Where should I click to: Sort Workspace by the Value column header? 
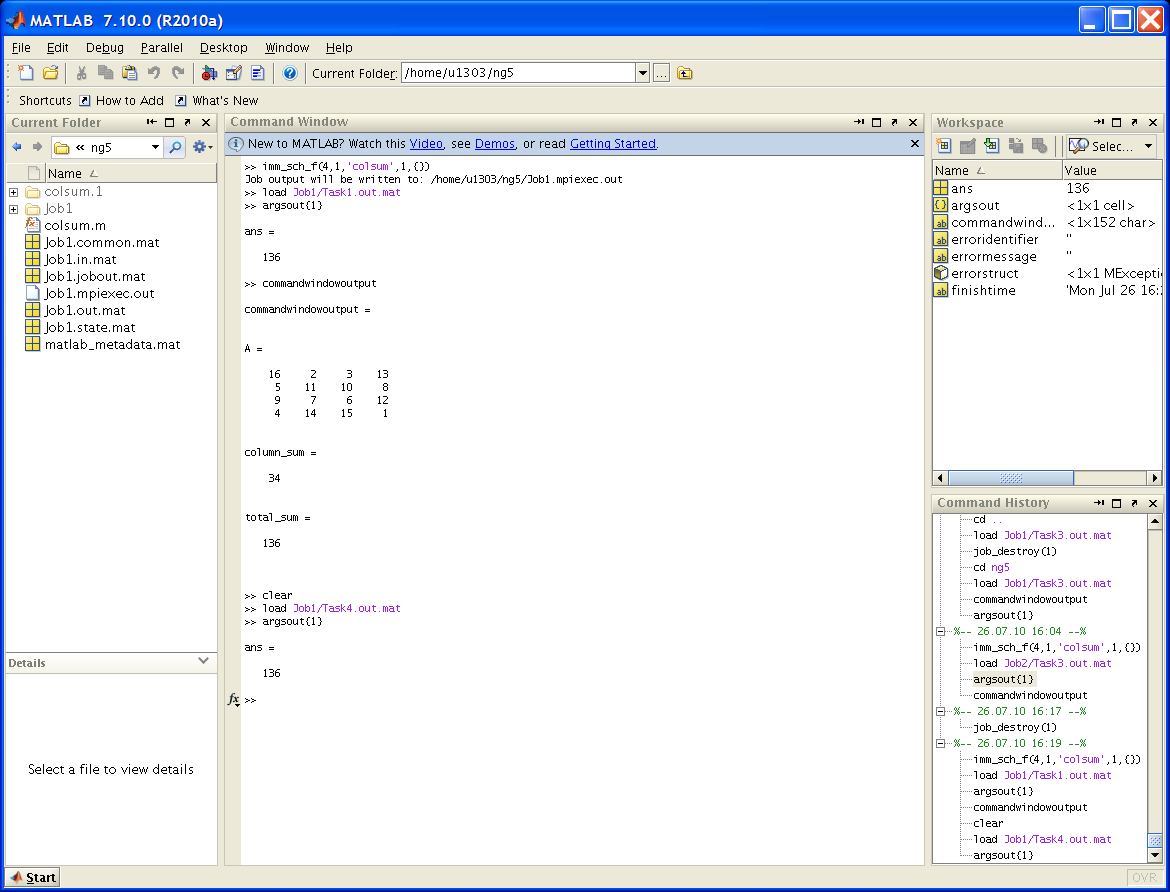click(x=1112, y=171)
